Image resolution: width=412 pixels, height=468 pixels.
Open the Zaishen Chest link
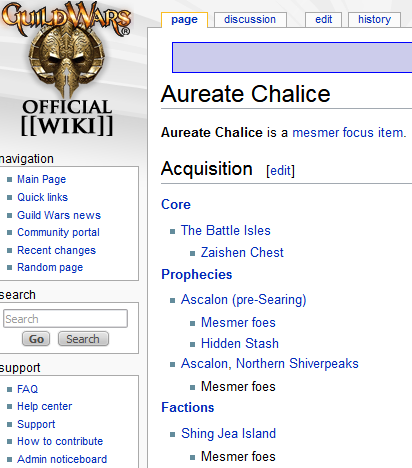[242, 253]
